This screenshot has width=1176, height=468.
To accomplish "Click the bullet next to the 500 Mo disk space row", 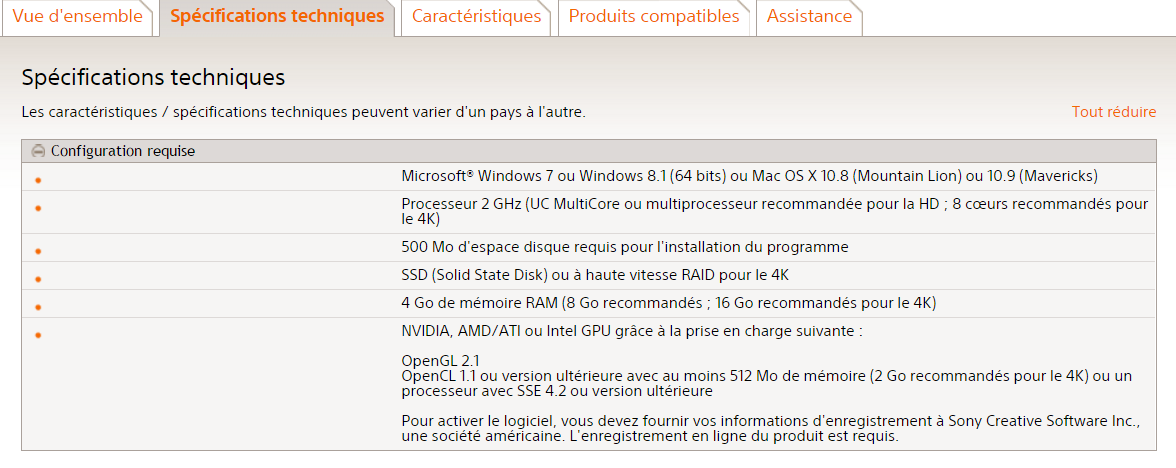I will tap(38, 252).
